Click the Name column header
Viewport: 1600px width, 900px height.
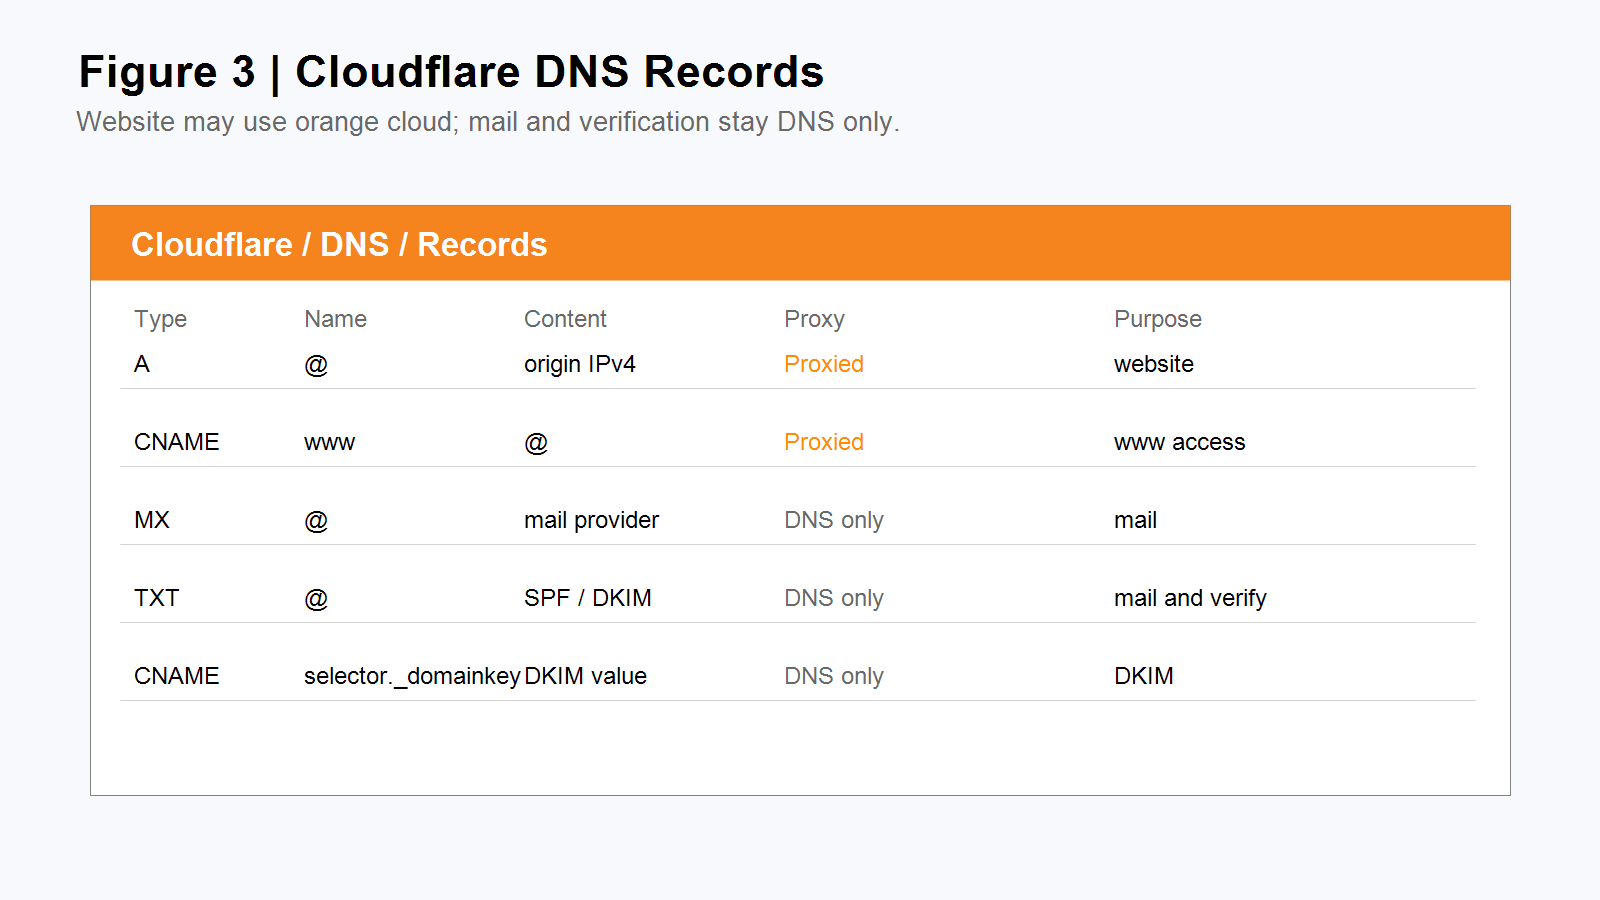pyautogui.click(x=335, y=319)
